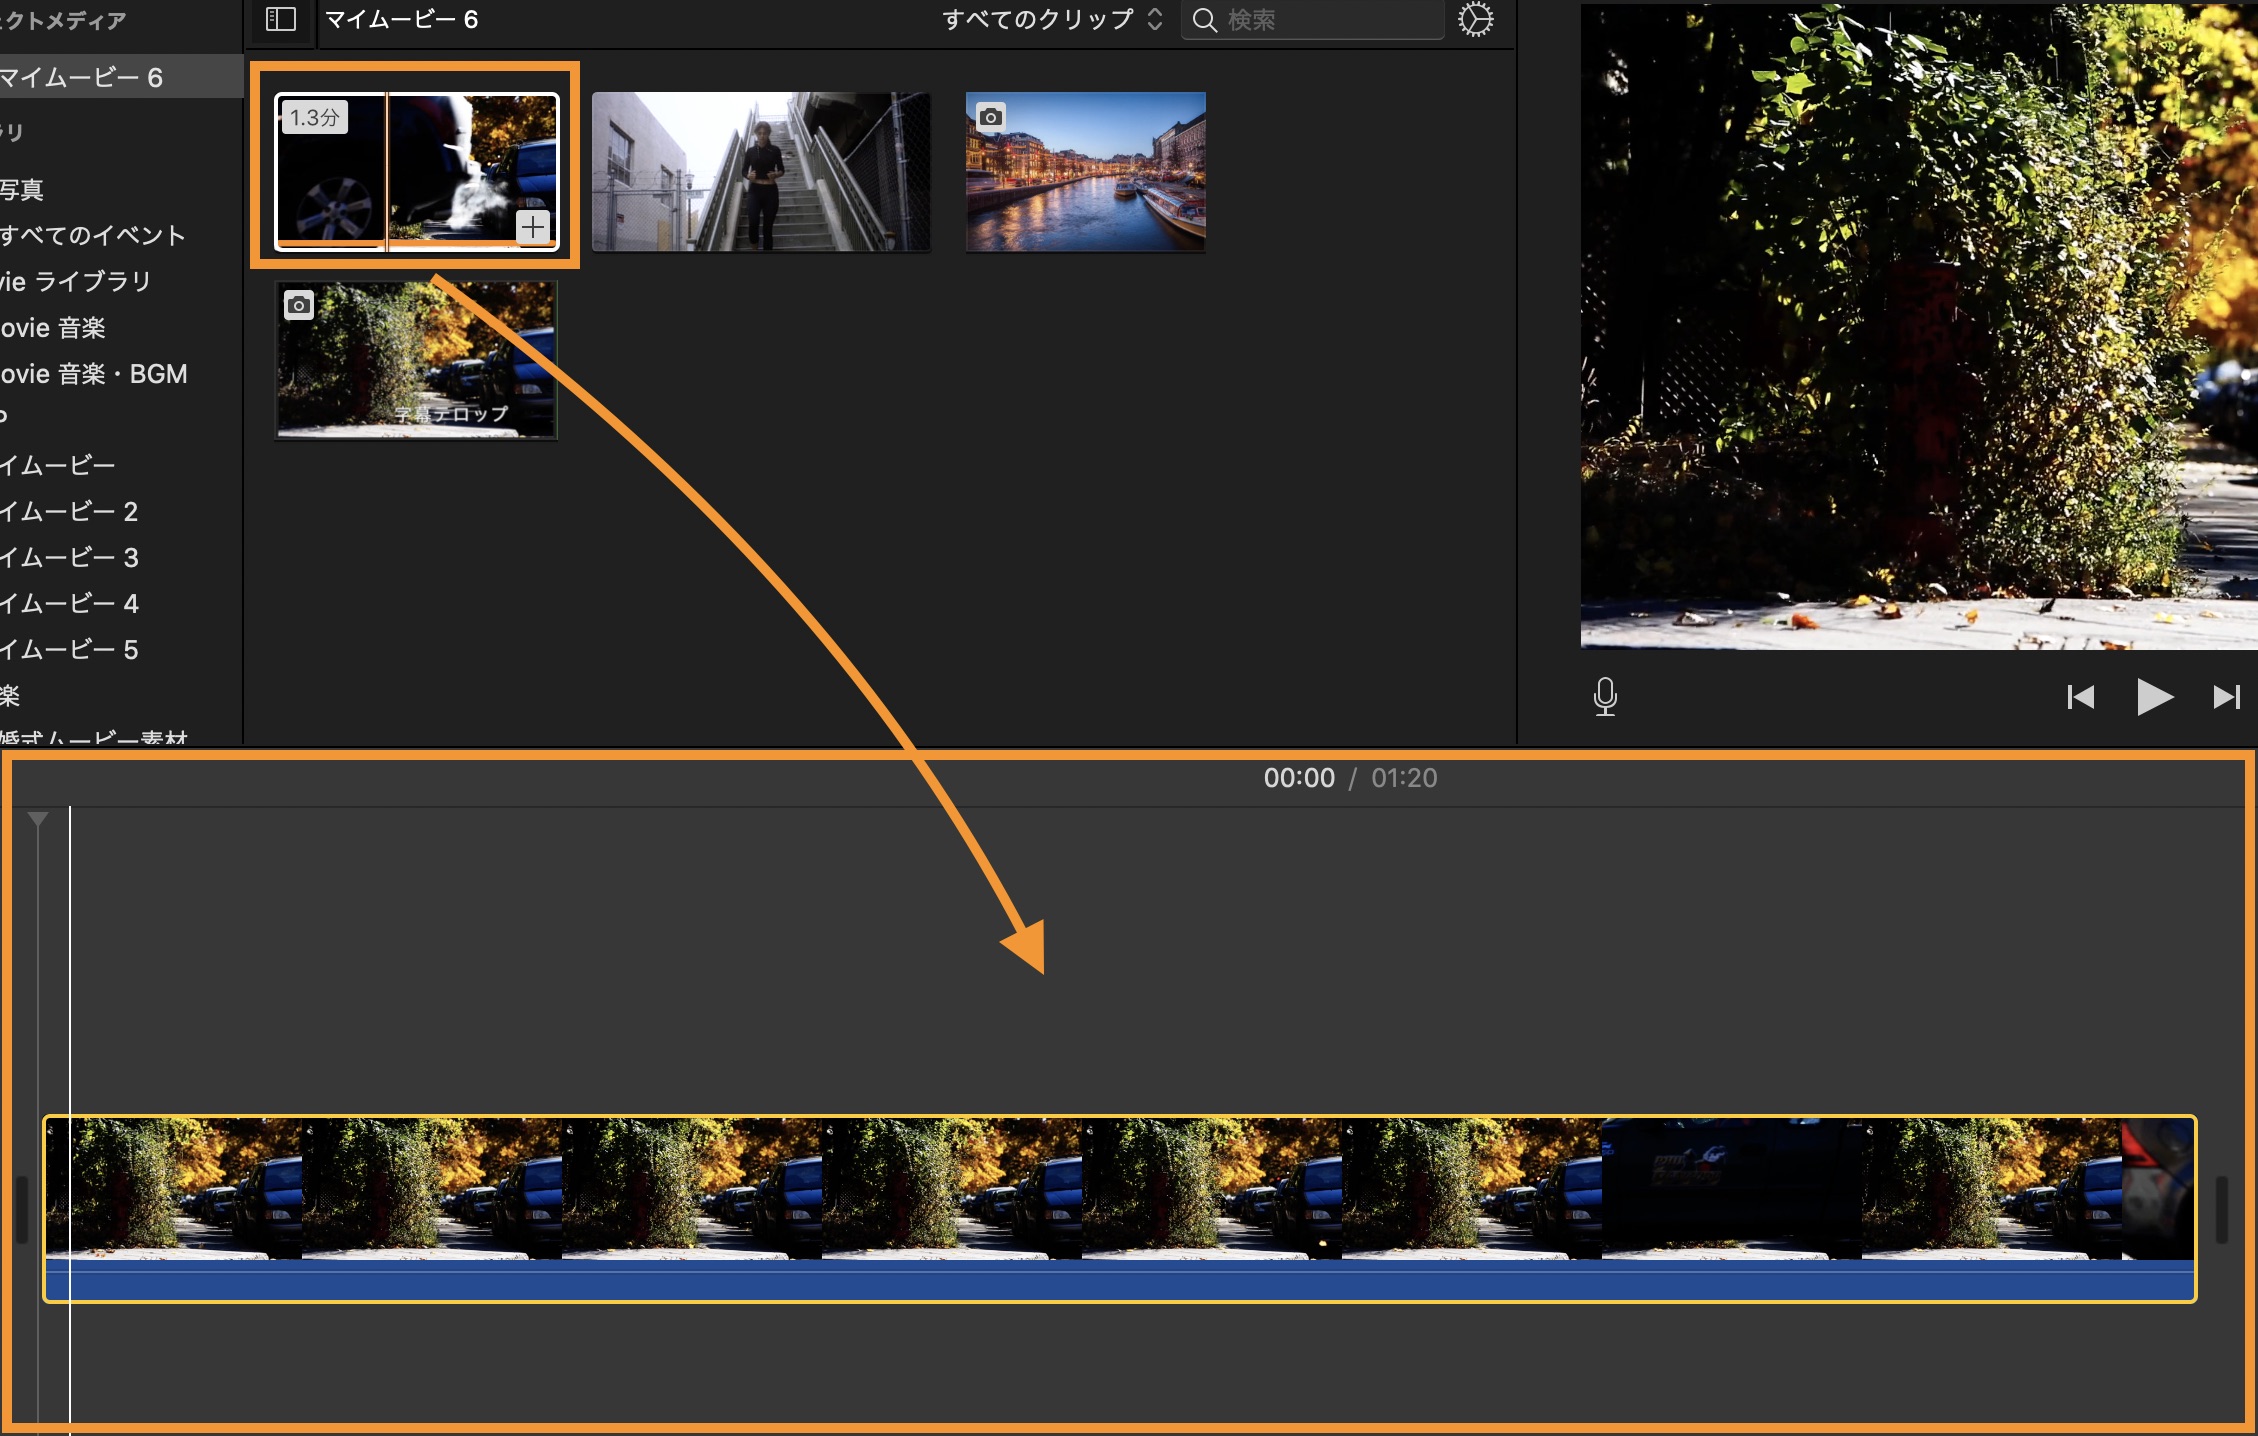Screen dimensions: 2258x1436
Task: Click the timeline playhead marker triangle
Action: click(38, 820)
